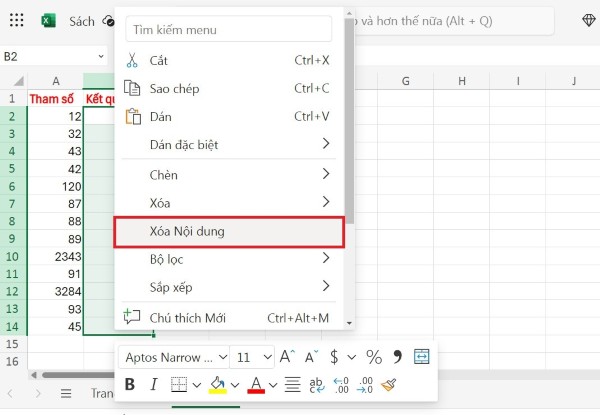Viewport: 600px width, 415px height.
Task: Select column G header
Action: click(406, 81)
